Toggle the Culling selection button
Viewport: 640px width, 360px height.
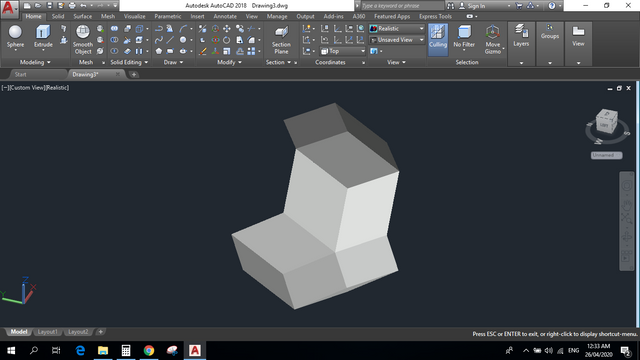(438, 39)
